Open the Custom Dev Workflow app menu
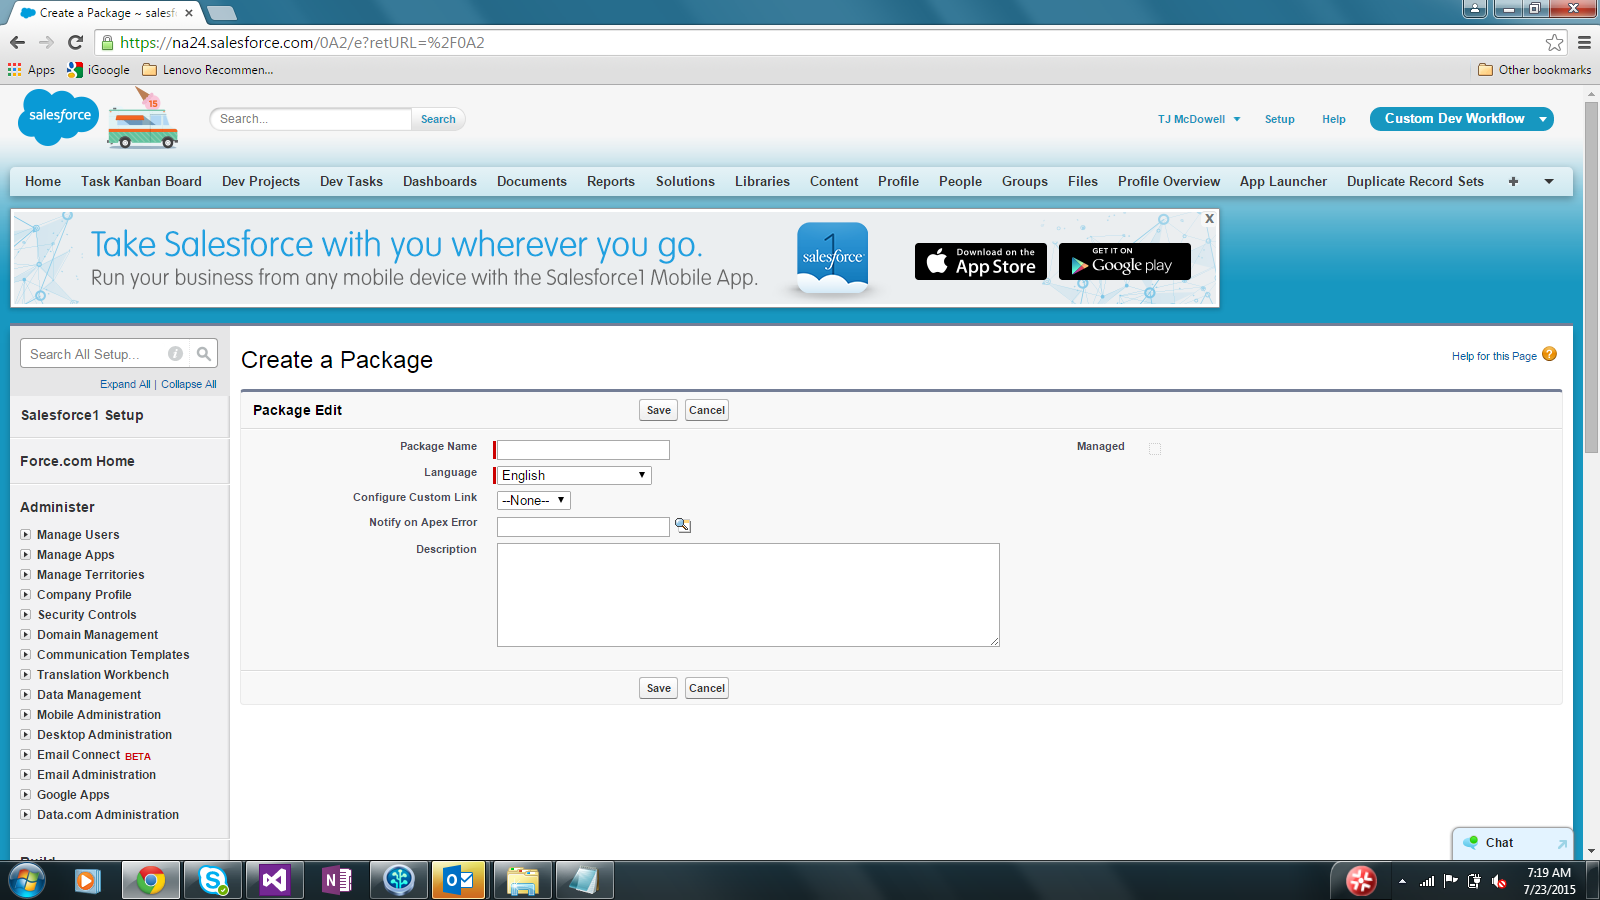 pyautogui.click(x=1462, y=118)
